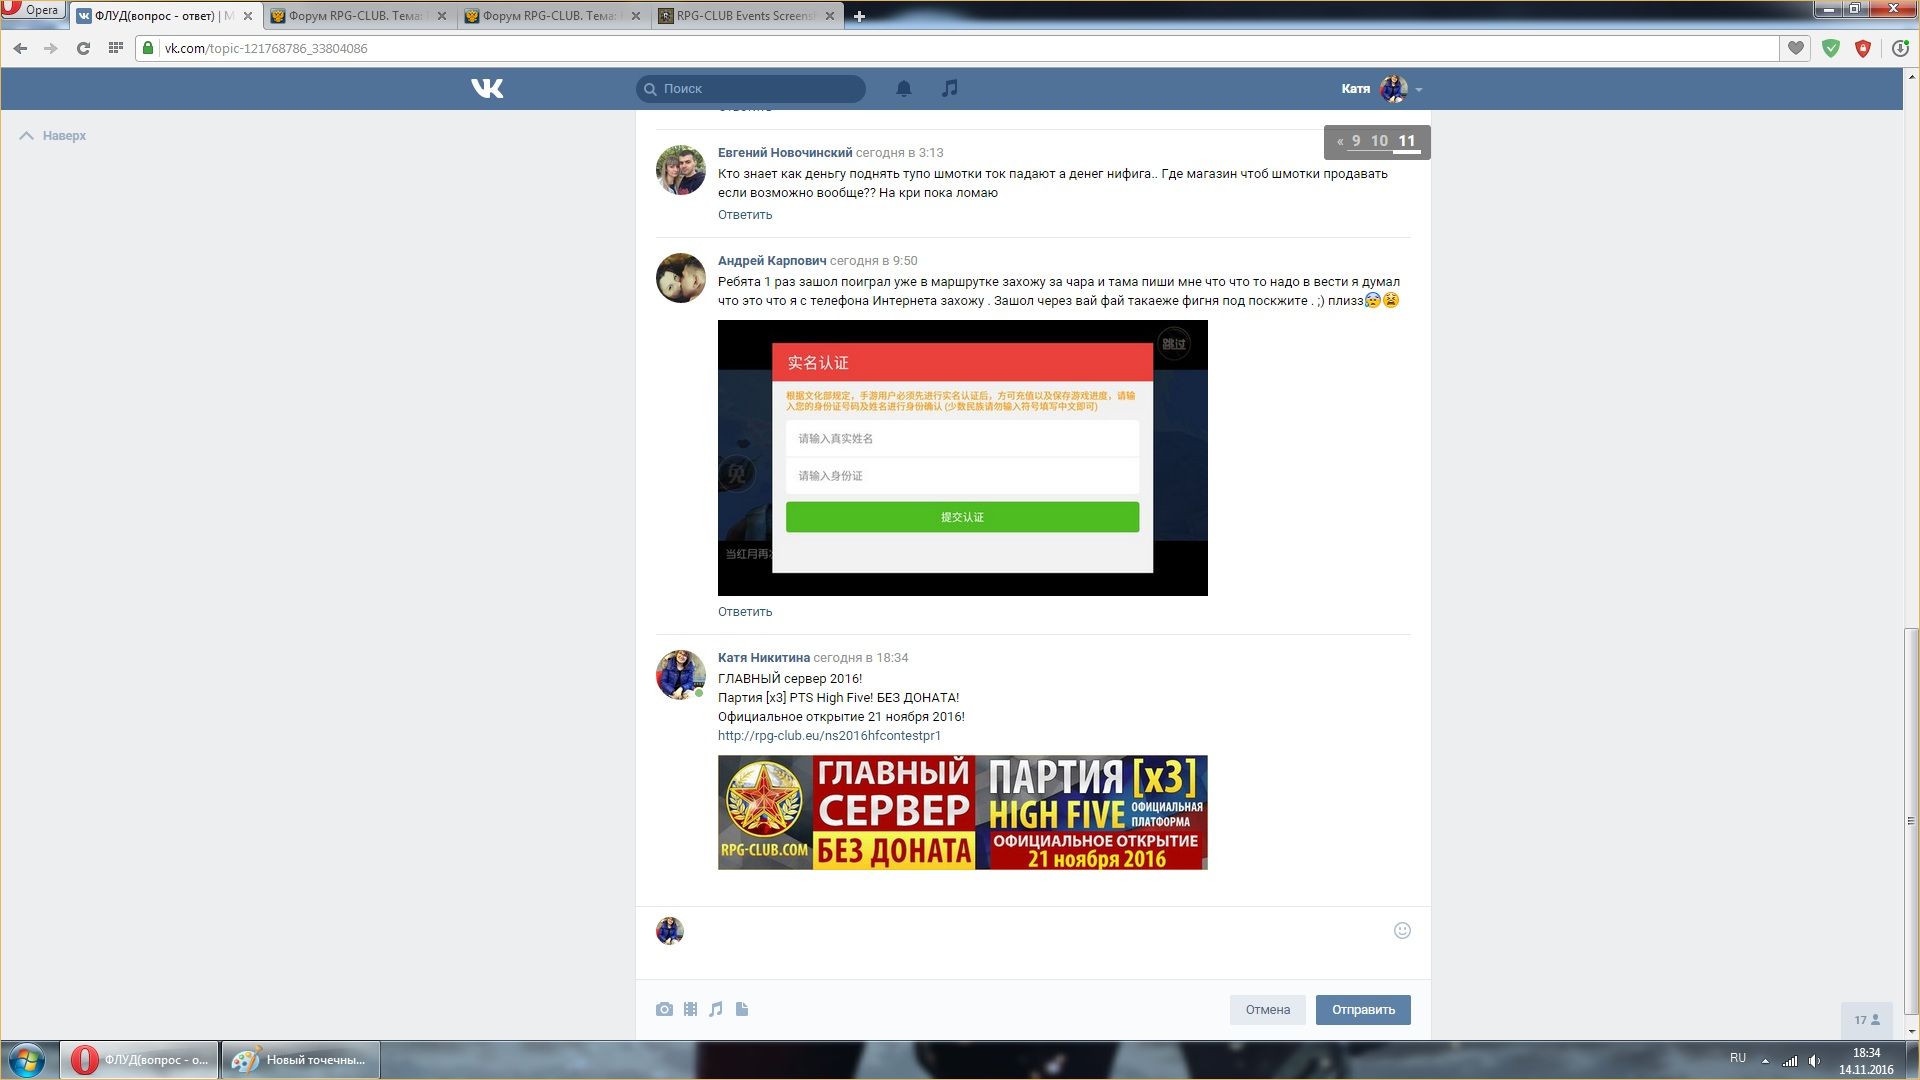
Task: Go forward in browser history
Action: tap(51, 48)
